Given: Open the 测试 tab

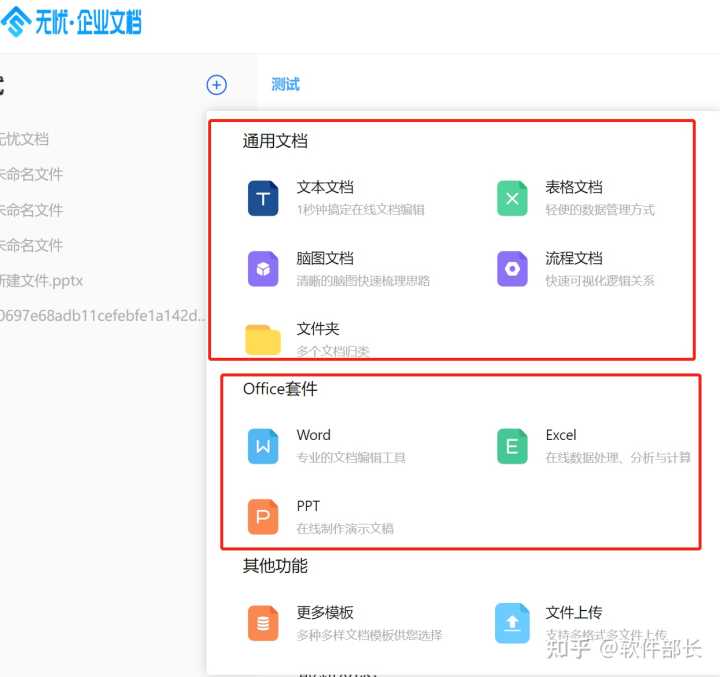Looking at the screenshot, I should point(285,84).
